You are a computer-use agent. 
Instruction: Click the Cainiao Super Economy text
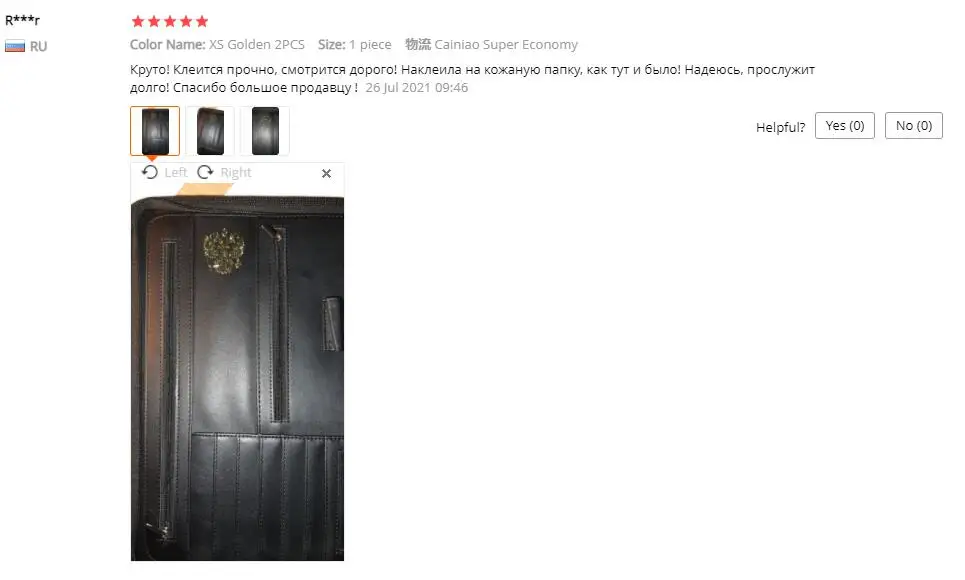pyautogui.click(x=506, y=44)
